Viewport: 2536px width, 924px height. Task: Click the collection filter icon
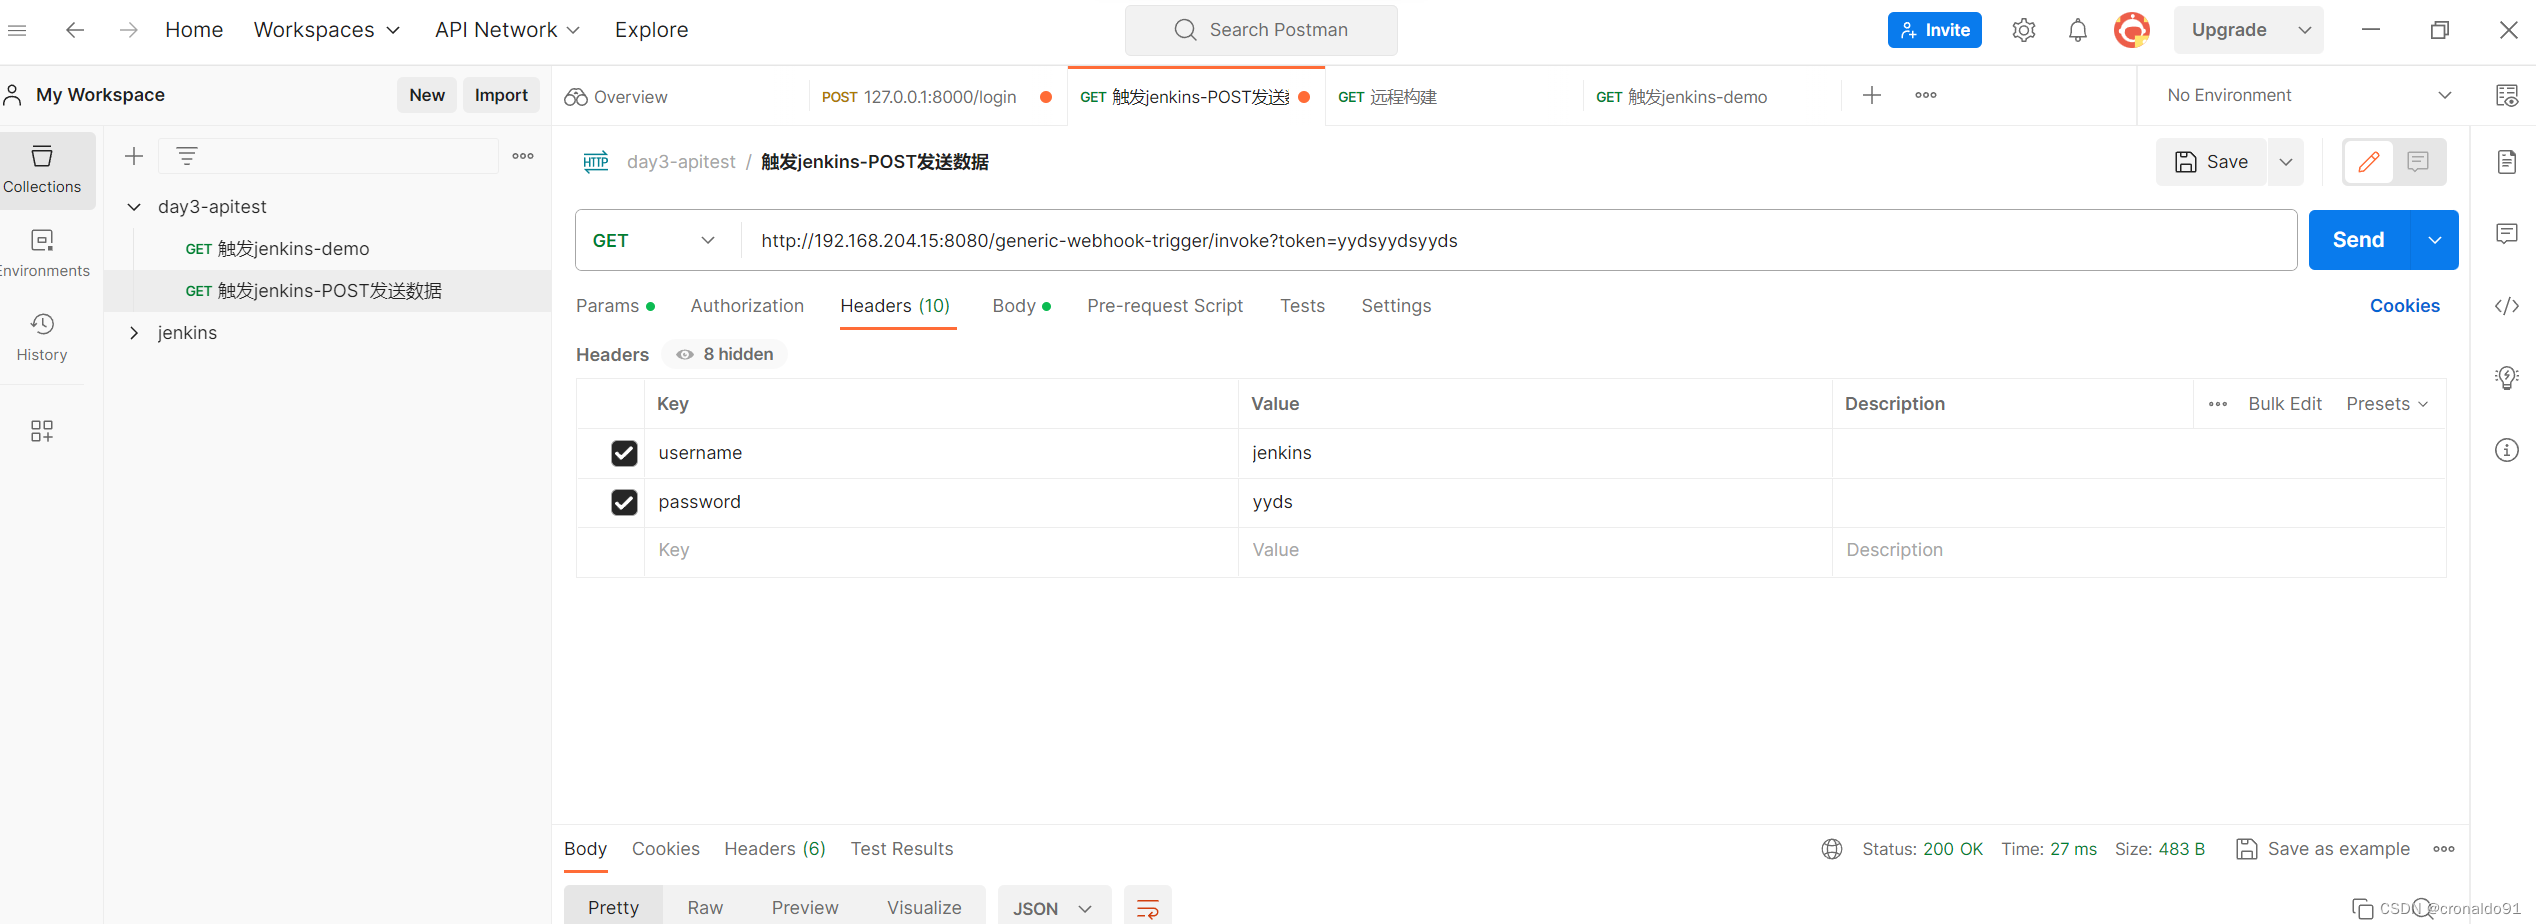tap(187, 156)
